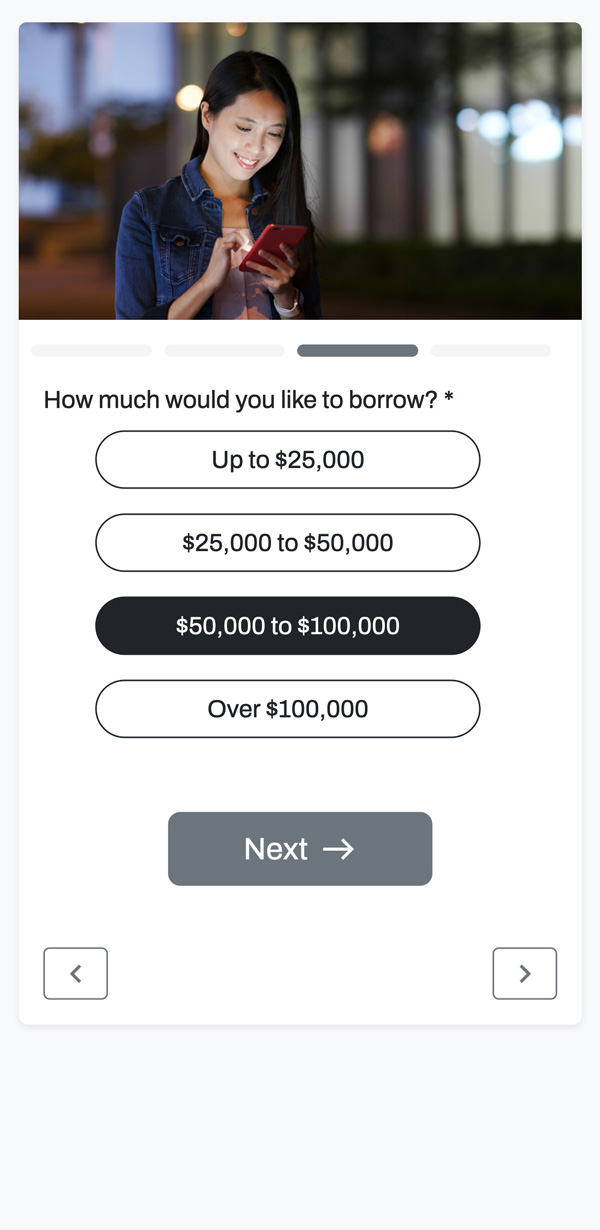Open the fourth progress step segment
Viewport: 600px width, 1230px height.
490,351
